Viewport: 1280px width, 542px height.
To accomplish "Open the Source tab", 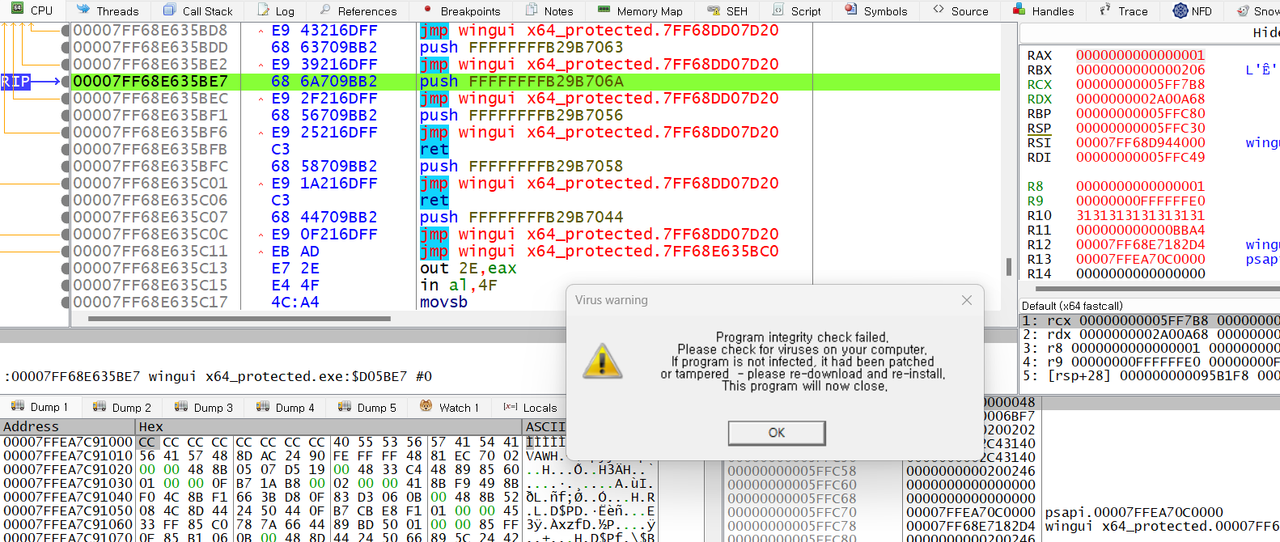I will click(x=961, y=11).
